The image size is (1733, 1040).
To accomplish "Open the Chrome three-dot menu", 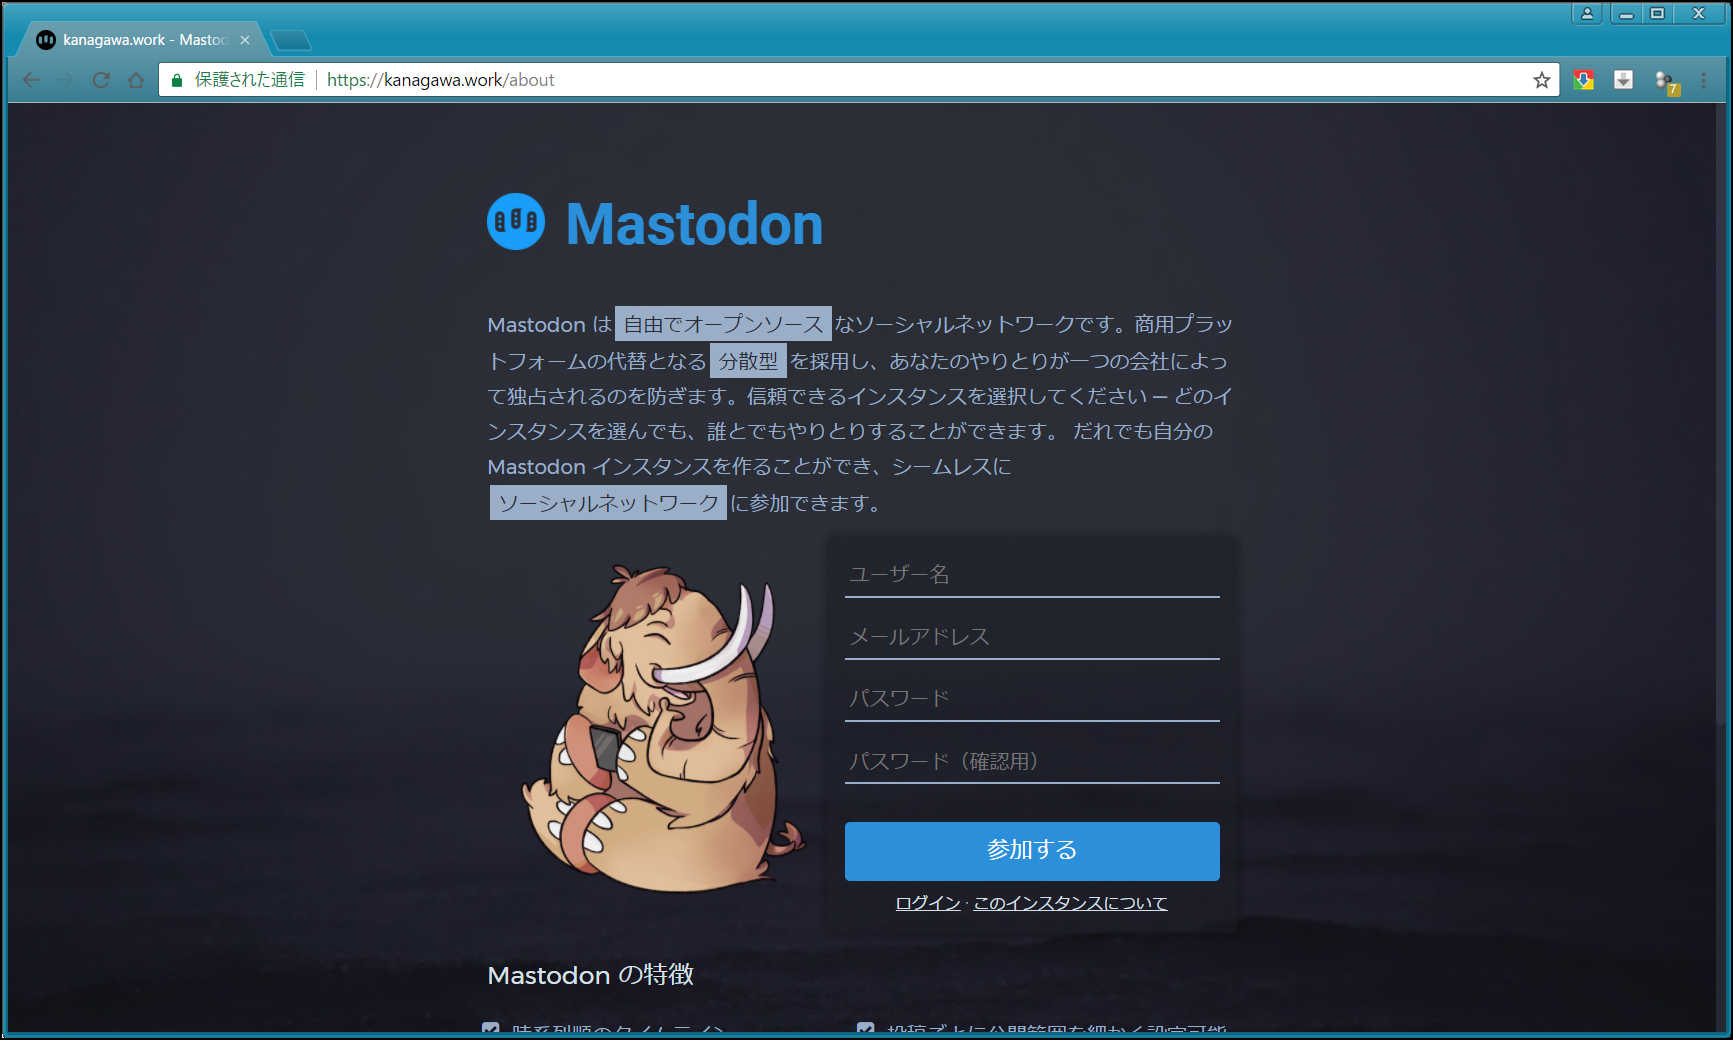I will [x=1704, y=80].
